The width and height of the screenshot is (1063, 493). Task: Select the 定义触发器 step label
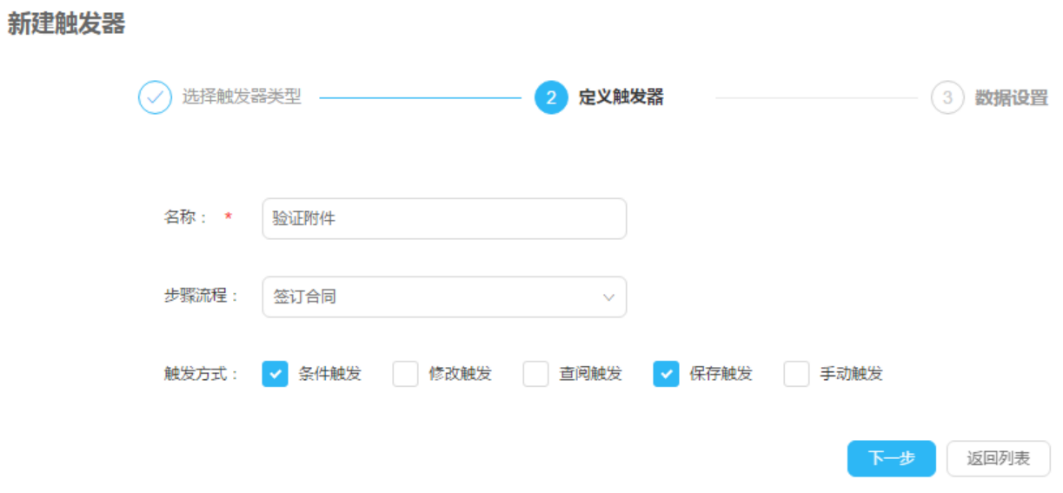tap(621, 98)
